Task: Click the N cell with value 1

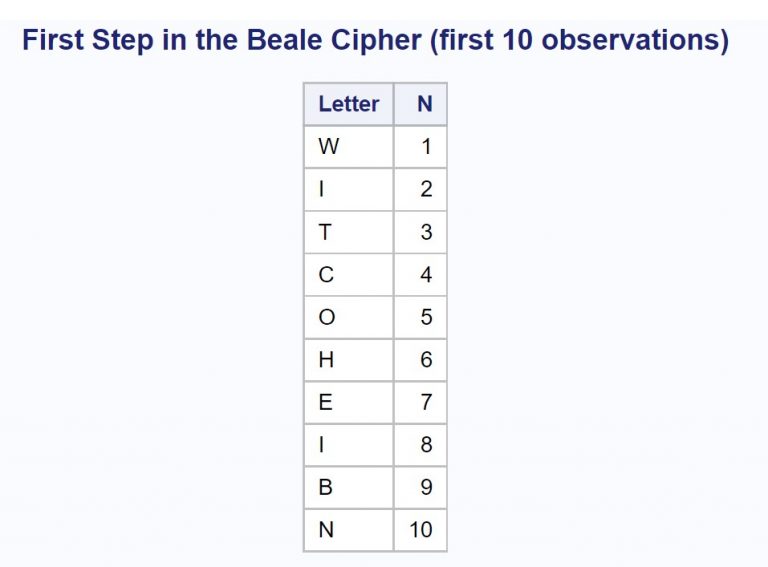Action: pos(420,147)
